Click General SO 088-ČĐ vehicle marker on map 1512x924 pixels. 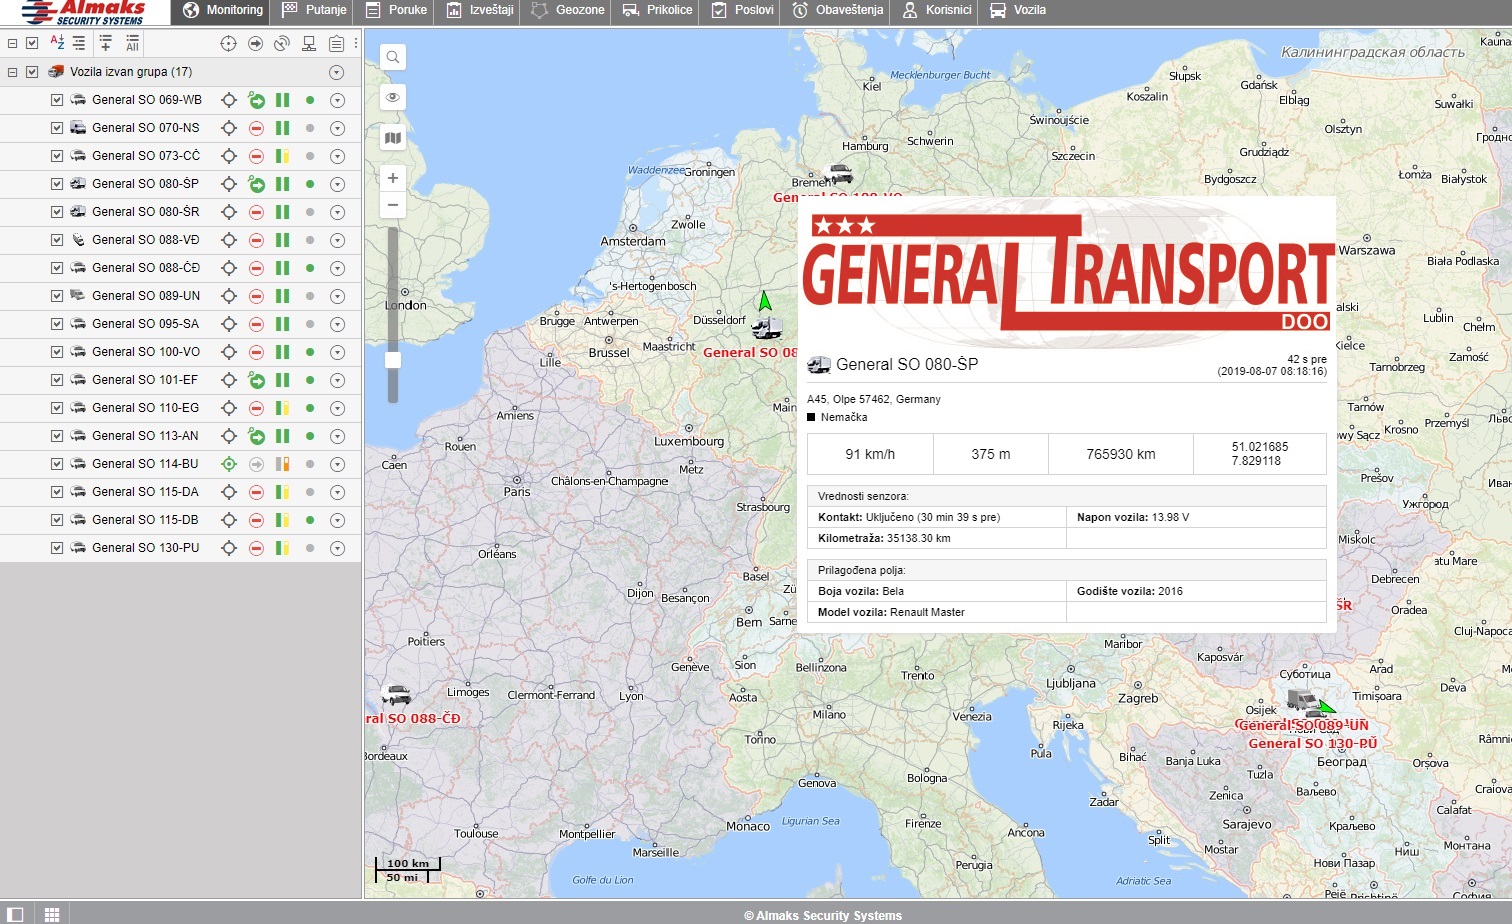[397, 694]
